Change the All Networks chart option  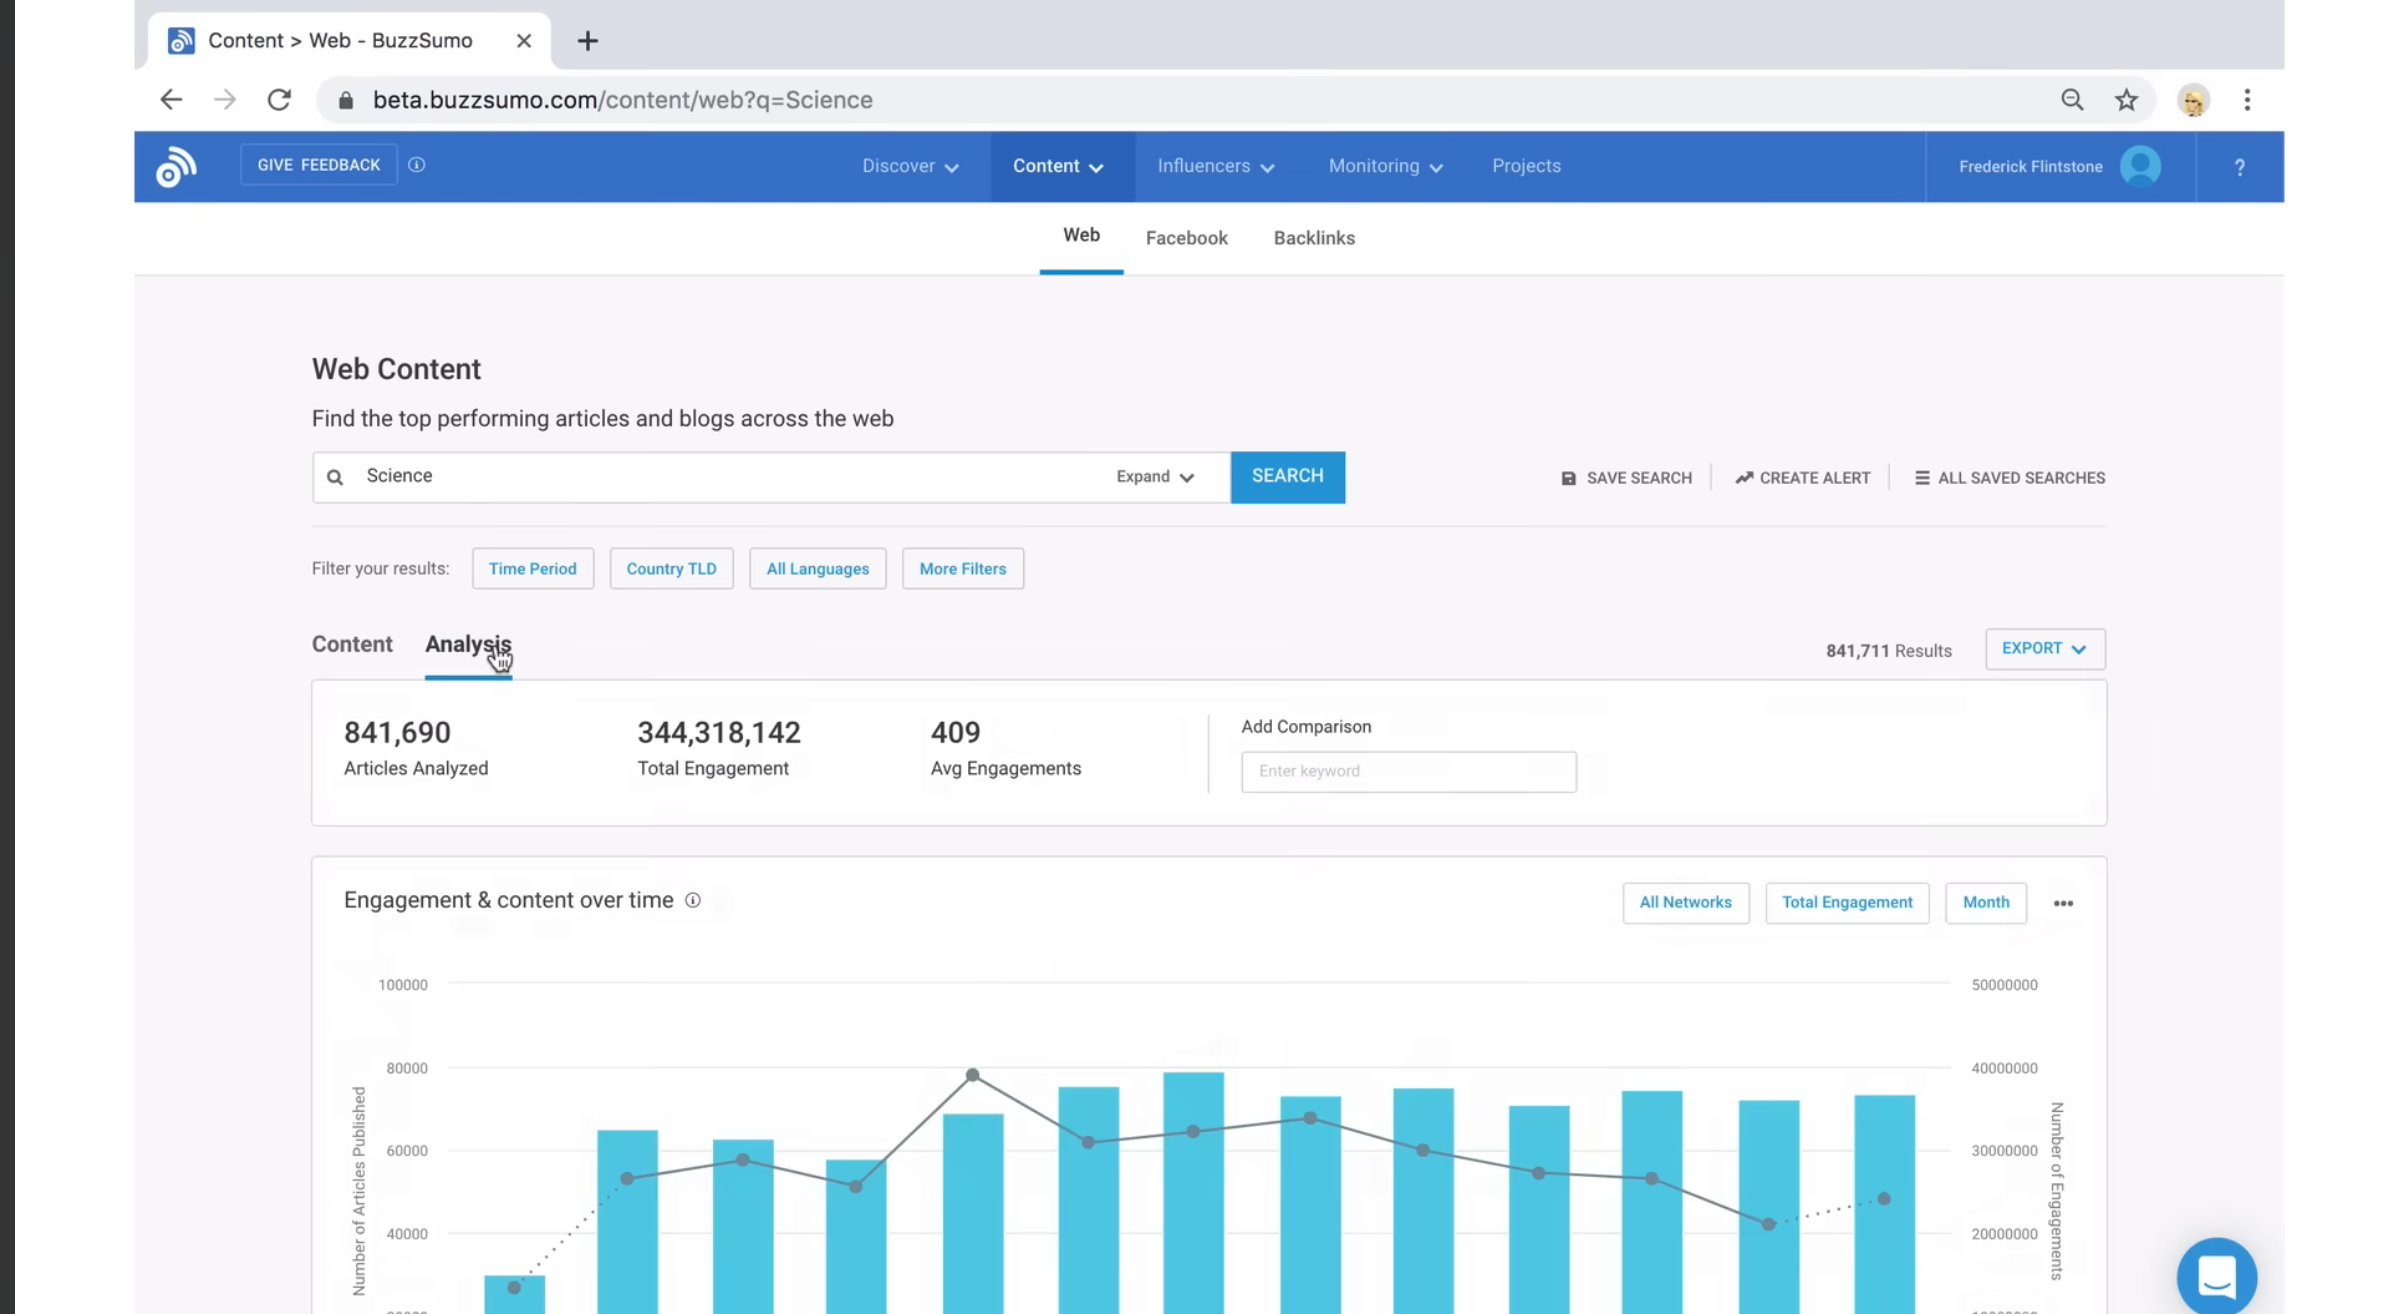(1685, 902)
